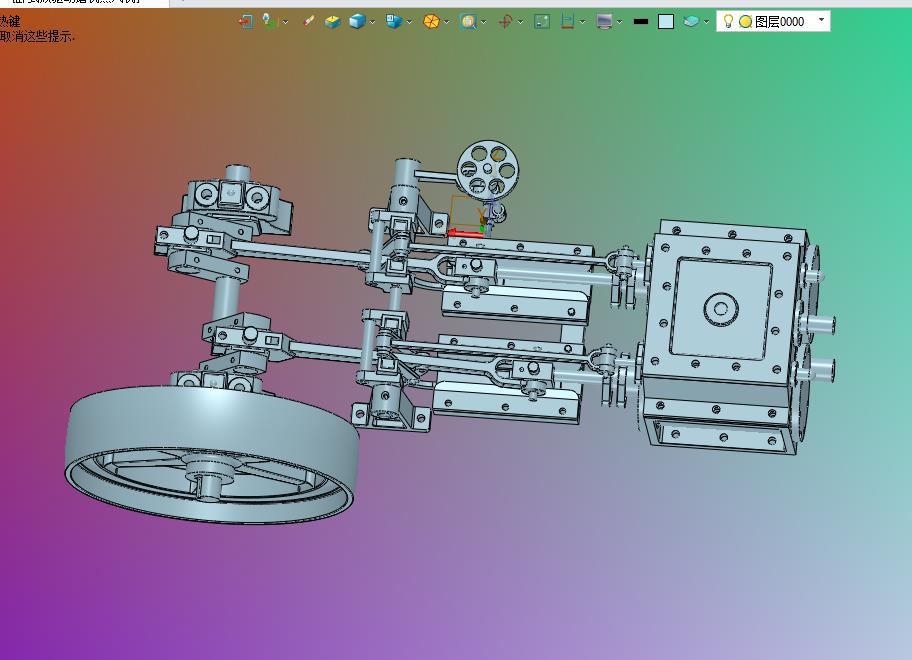
Task: Click the gray monitor display icon
Action: point(604,22)
